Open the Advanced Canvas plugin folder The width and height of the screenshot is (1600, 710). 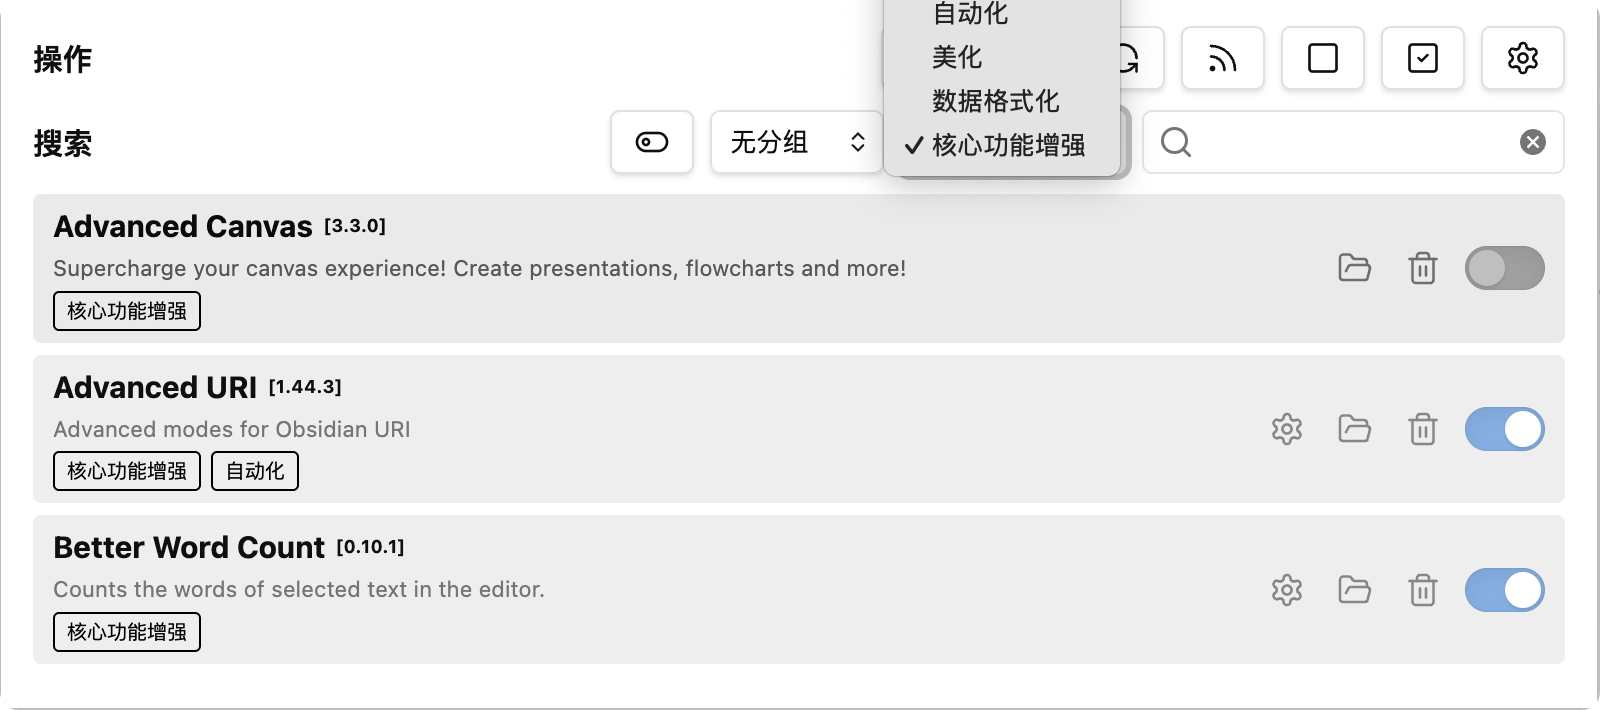pos(1354,268)
